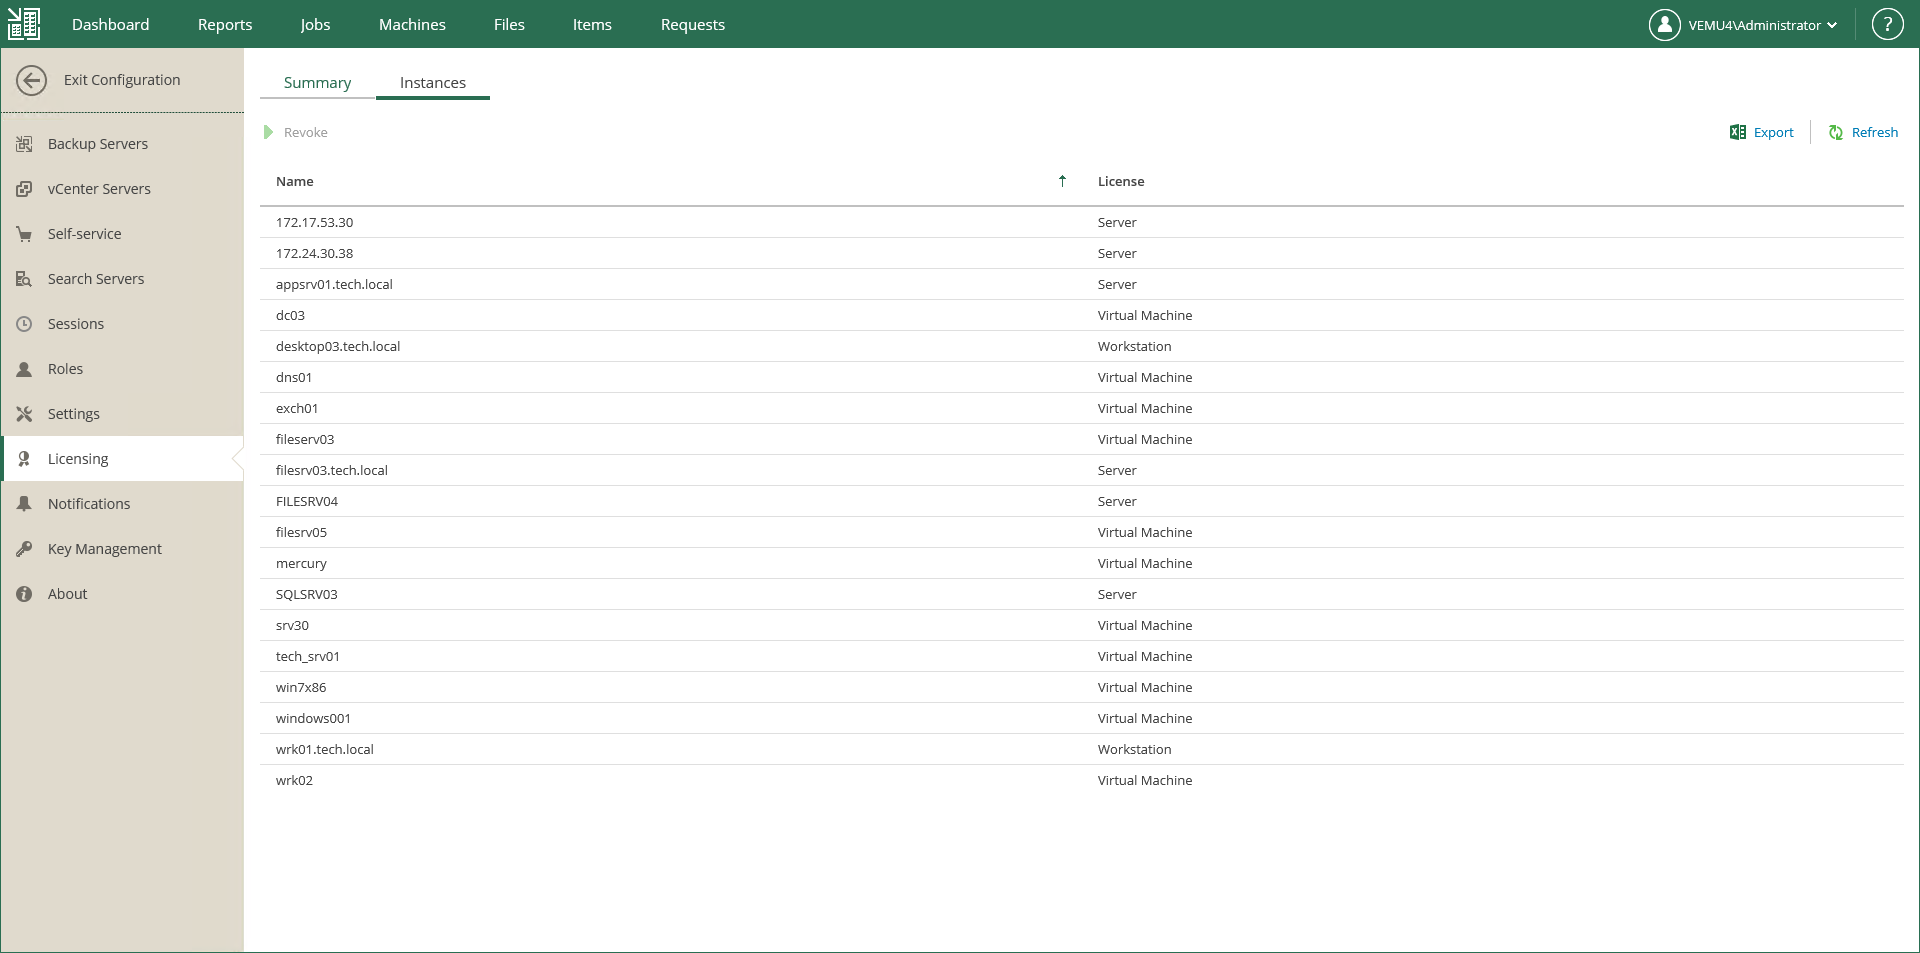
Task: Sort by the License column header
Action: (1121, 181)
